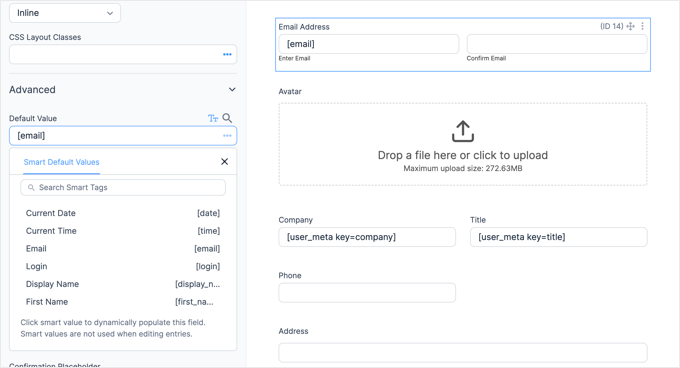The image size is (680, 368).
Task: Click the Enter Email input field
Action: [369, 44]
